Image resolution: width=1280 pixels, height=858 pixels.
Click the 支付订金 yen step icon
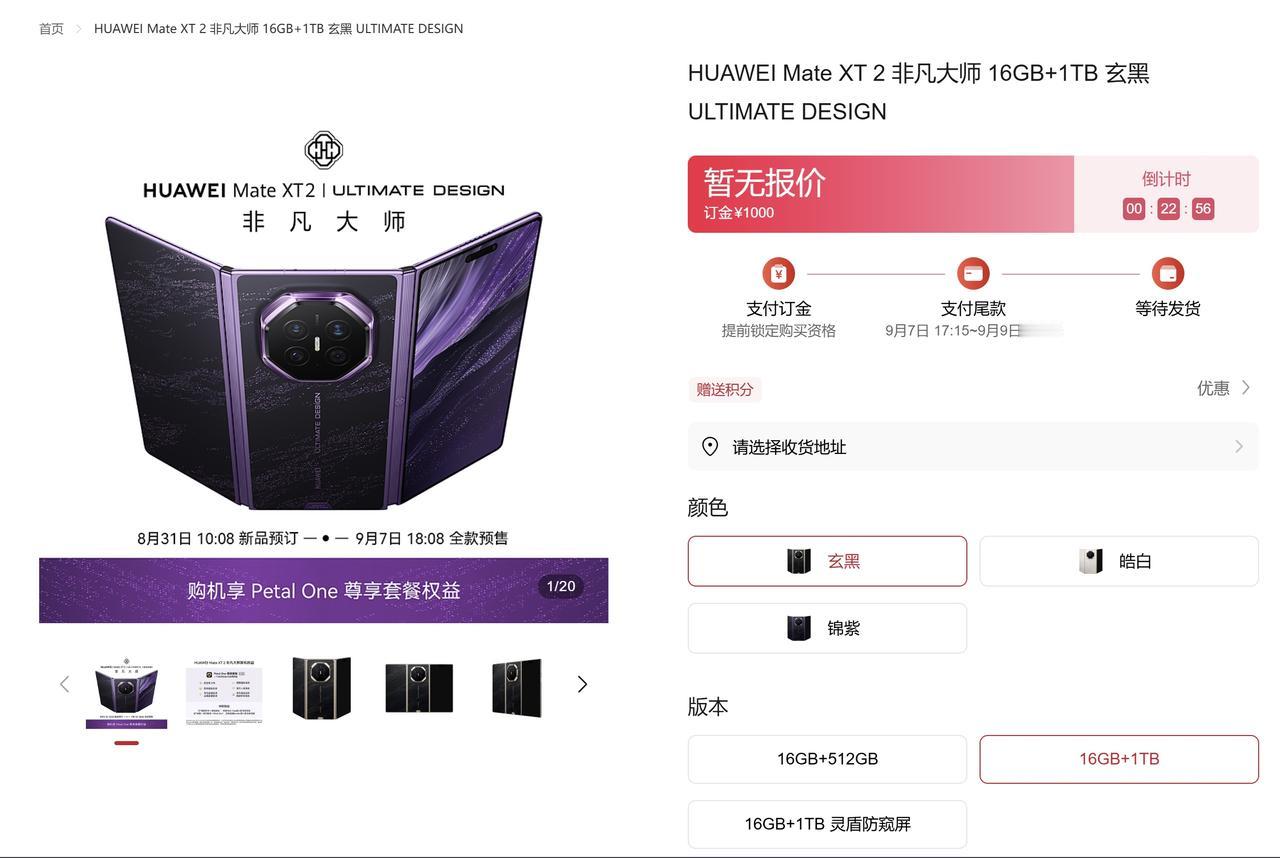tap(778, 273)
